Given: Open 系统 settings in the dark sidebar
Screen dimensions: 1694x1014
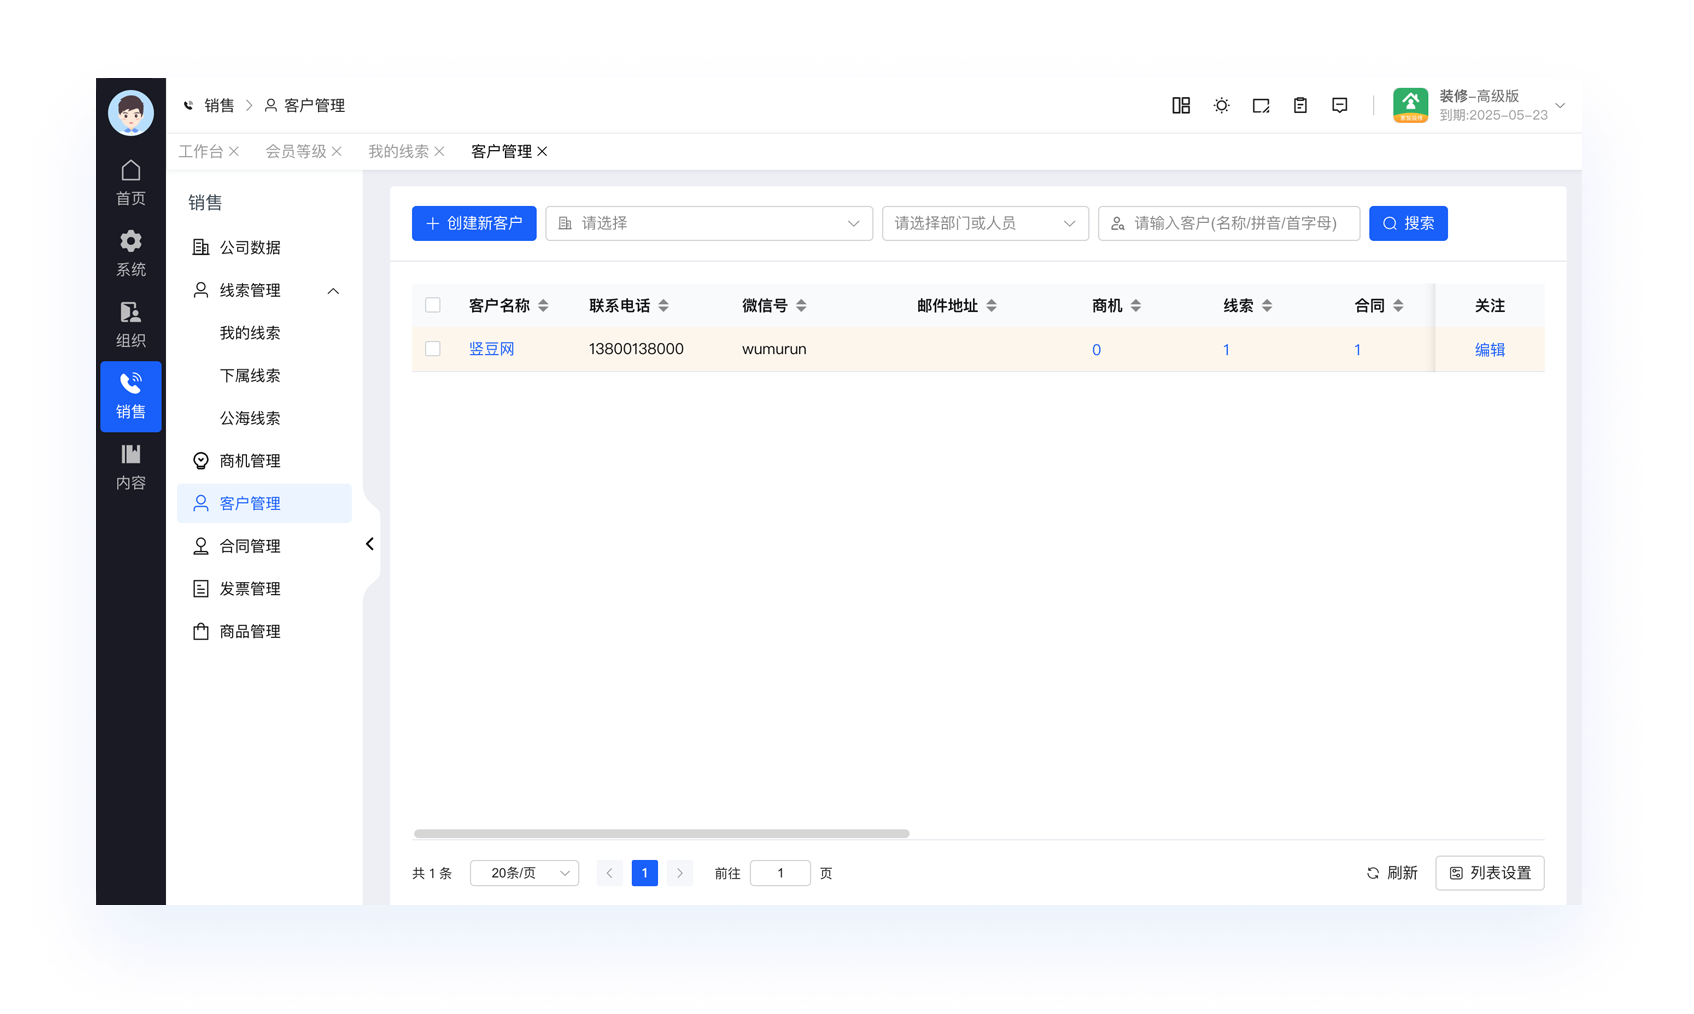Looking at the screenshot, I should [131, 254].
